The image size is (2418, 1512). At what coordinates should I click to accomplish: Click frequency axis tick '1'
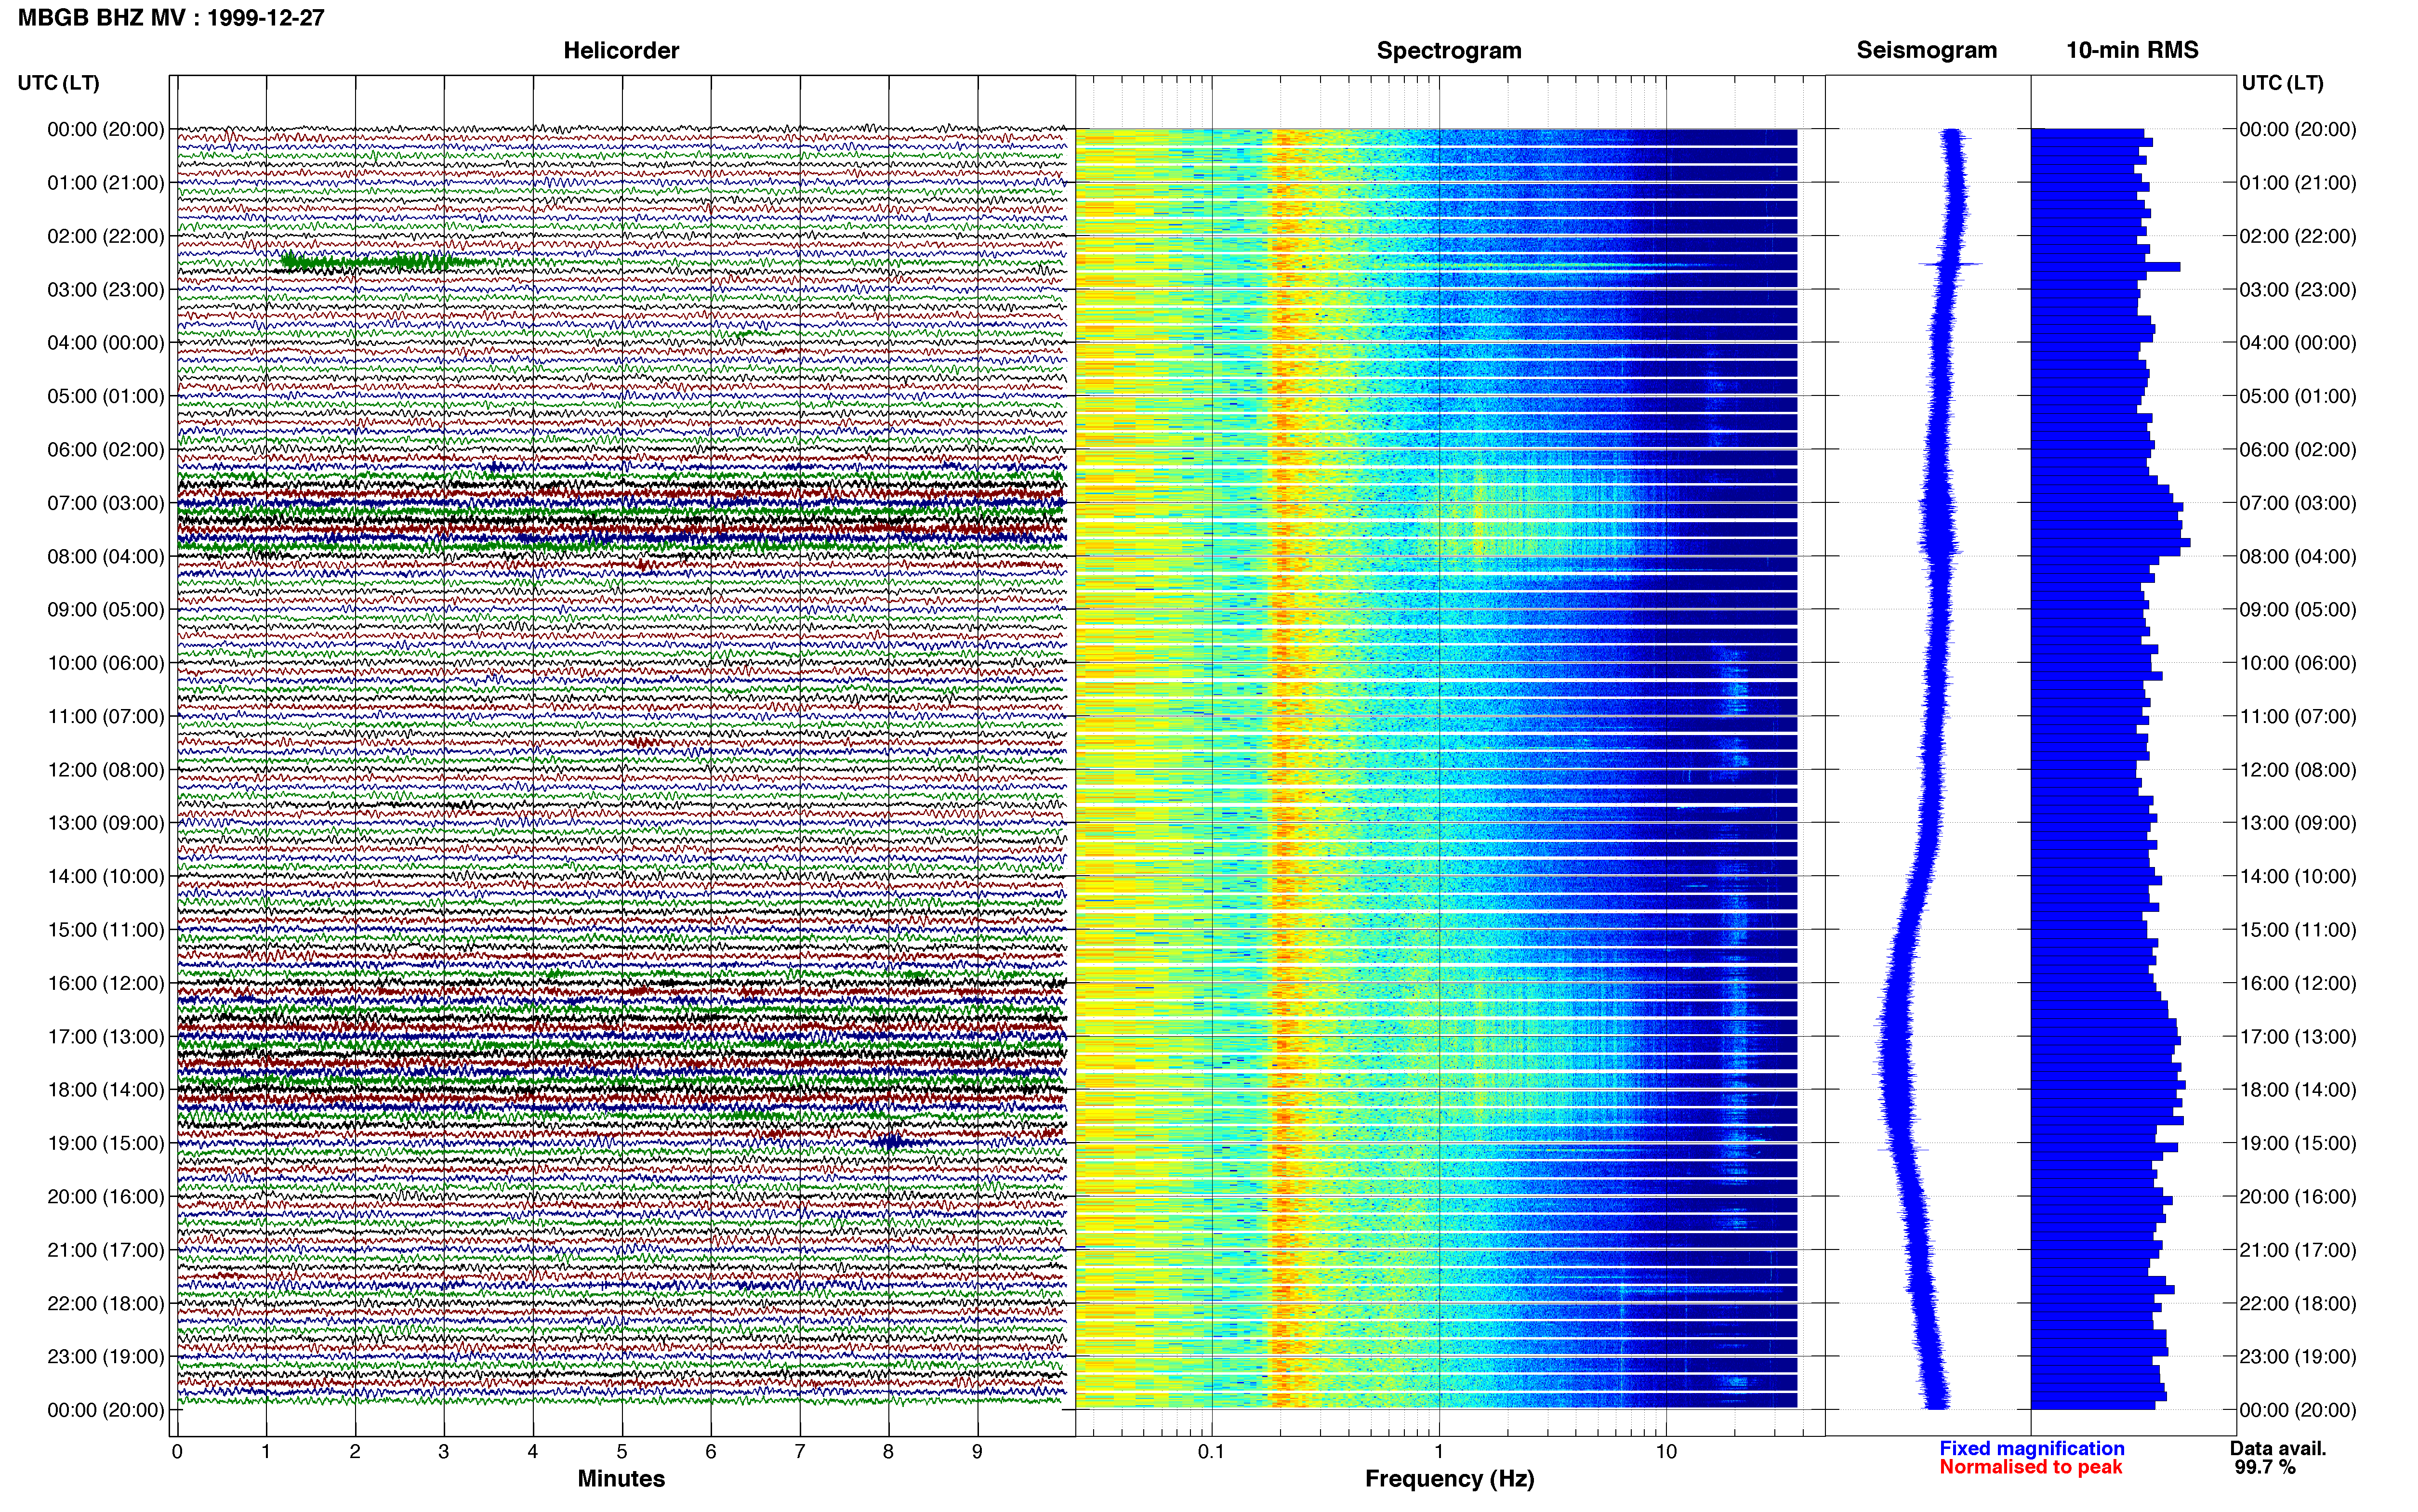(x=1439, y=1452)
